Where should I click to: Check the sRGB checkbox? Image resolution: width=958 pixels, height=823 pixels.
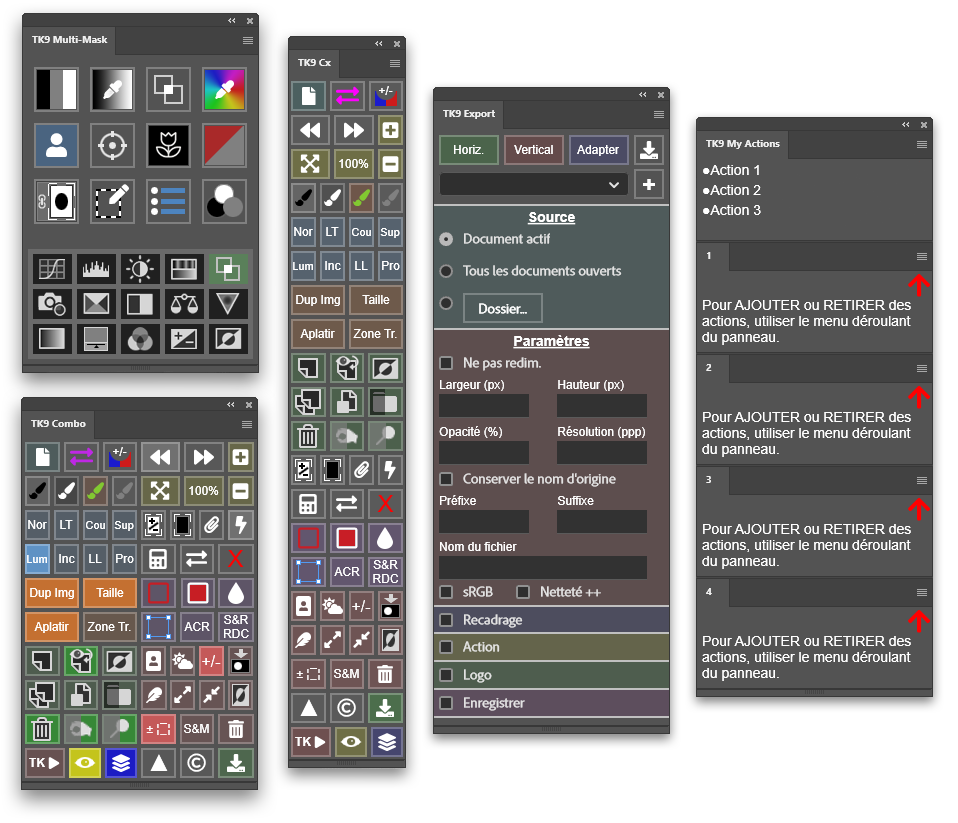446,592
